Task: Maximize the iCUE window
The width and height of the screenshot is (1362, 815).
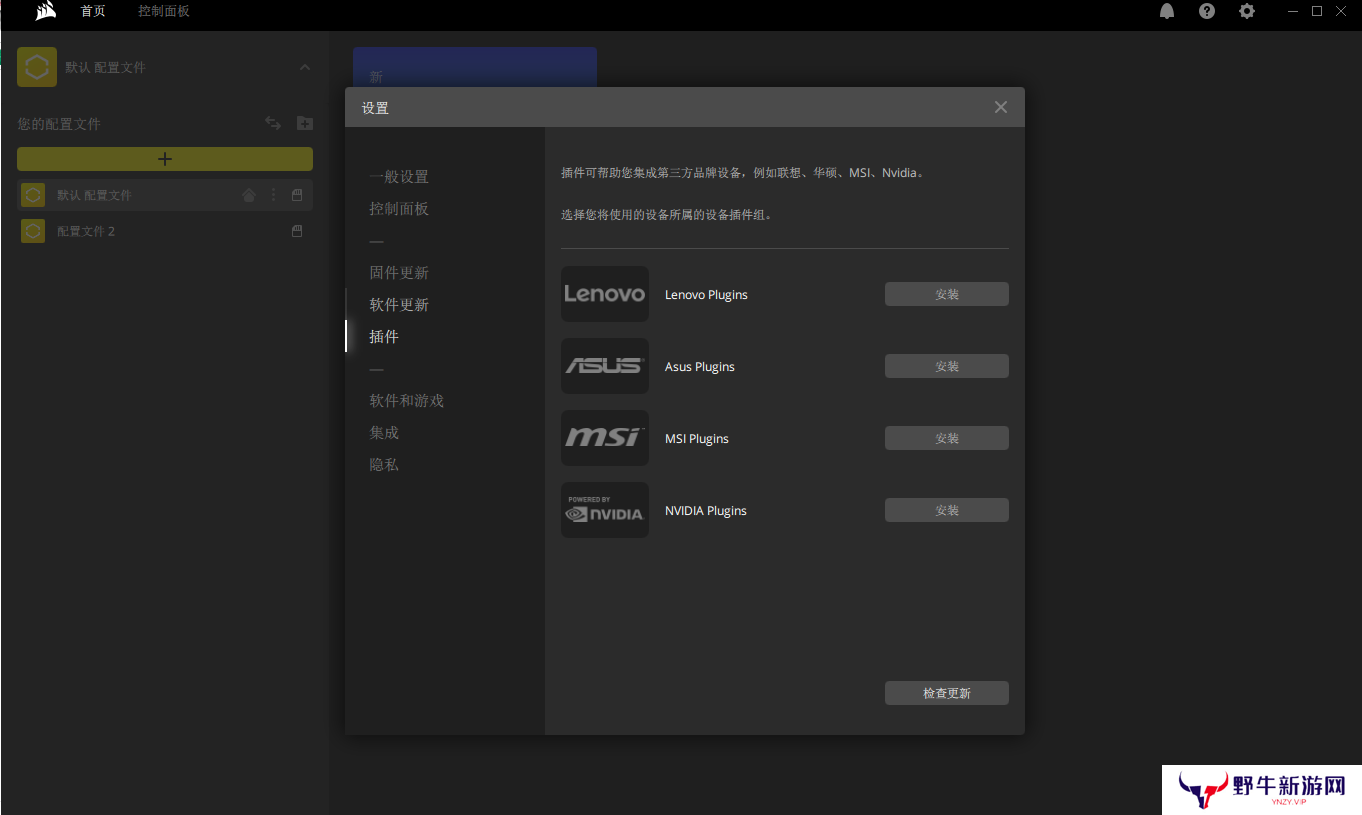Action: [x=1317, y=11]
